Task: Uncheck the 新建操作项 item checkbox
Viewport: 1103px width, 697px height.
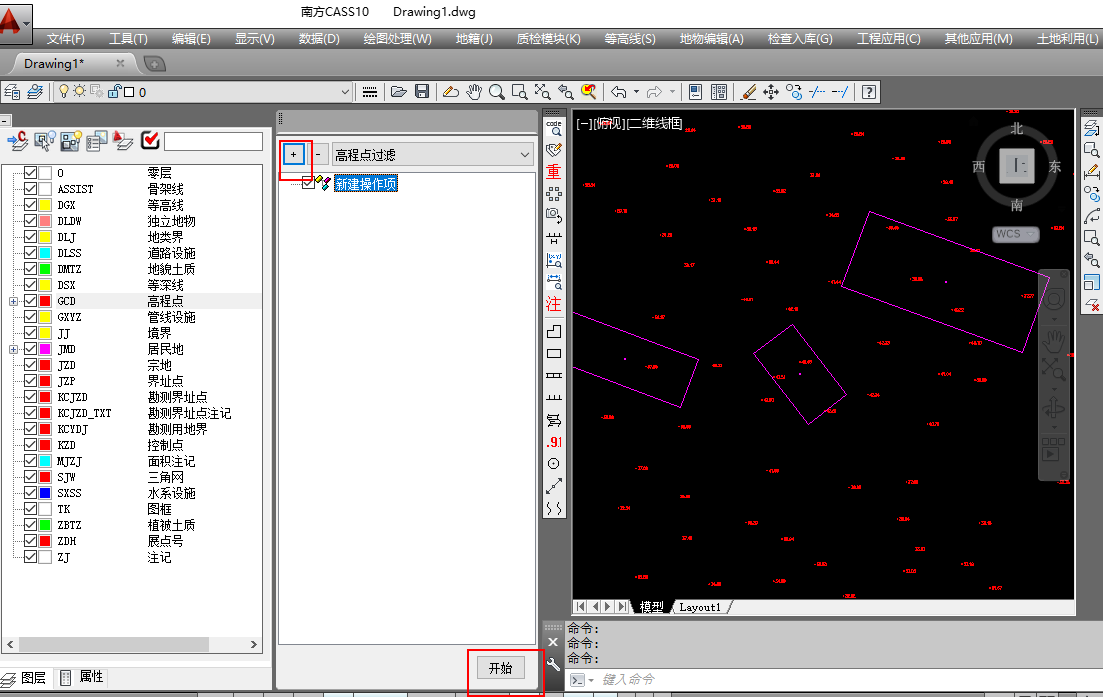Action: 308,184
